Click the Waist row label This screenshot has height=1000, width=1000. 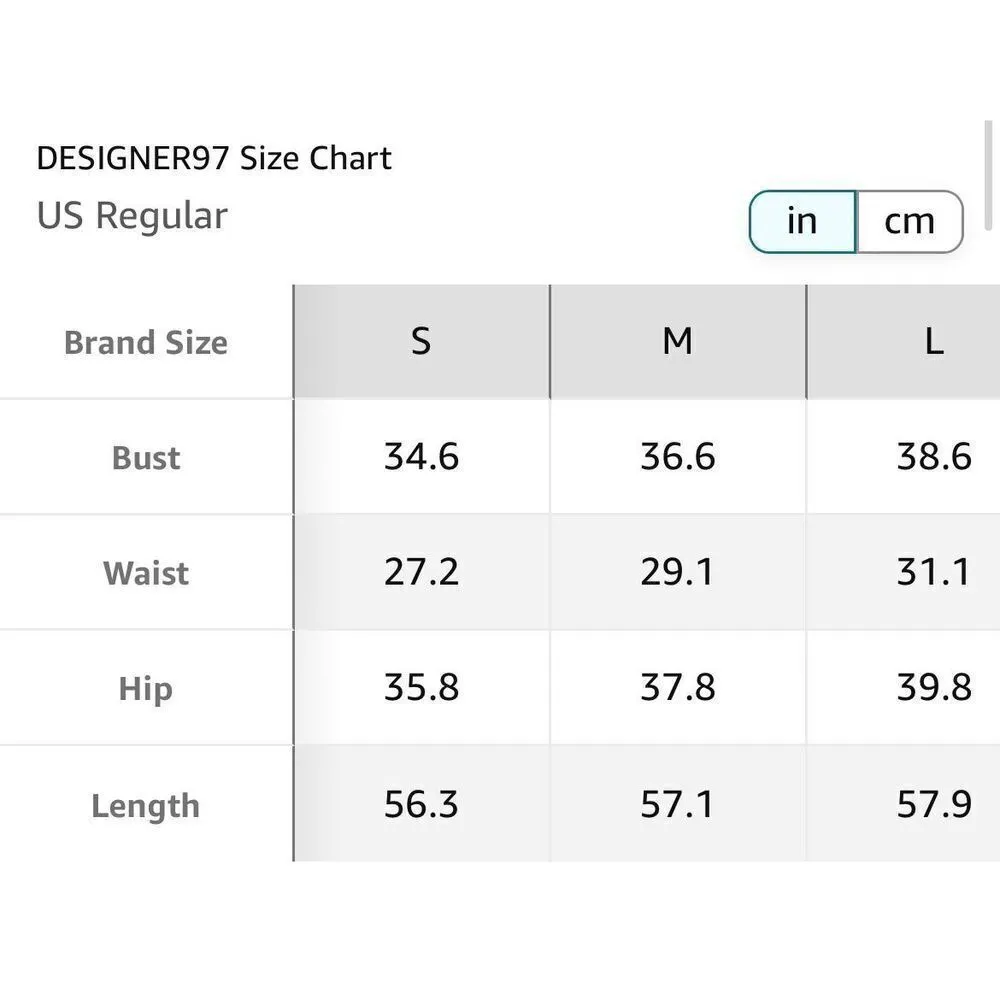(x=146, y=573)
